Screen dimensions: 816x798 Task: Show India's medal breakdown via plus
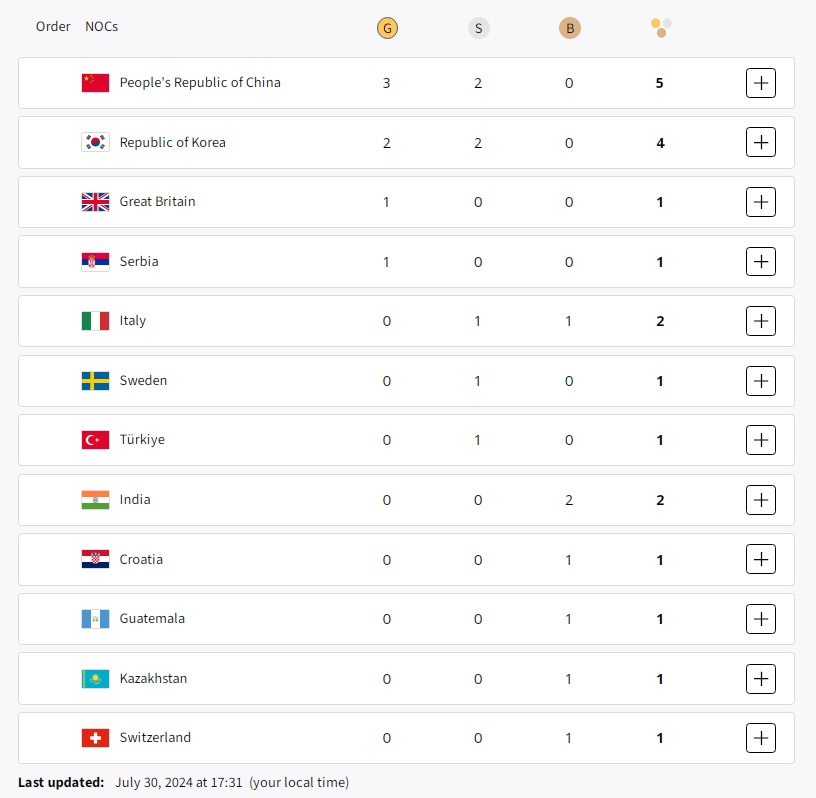[761, 500]
